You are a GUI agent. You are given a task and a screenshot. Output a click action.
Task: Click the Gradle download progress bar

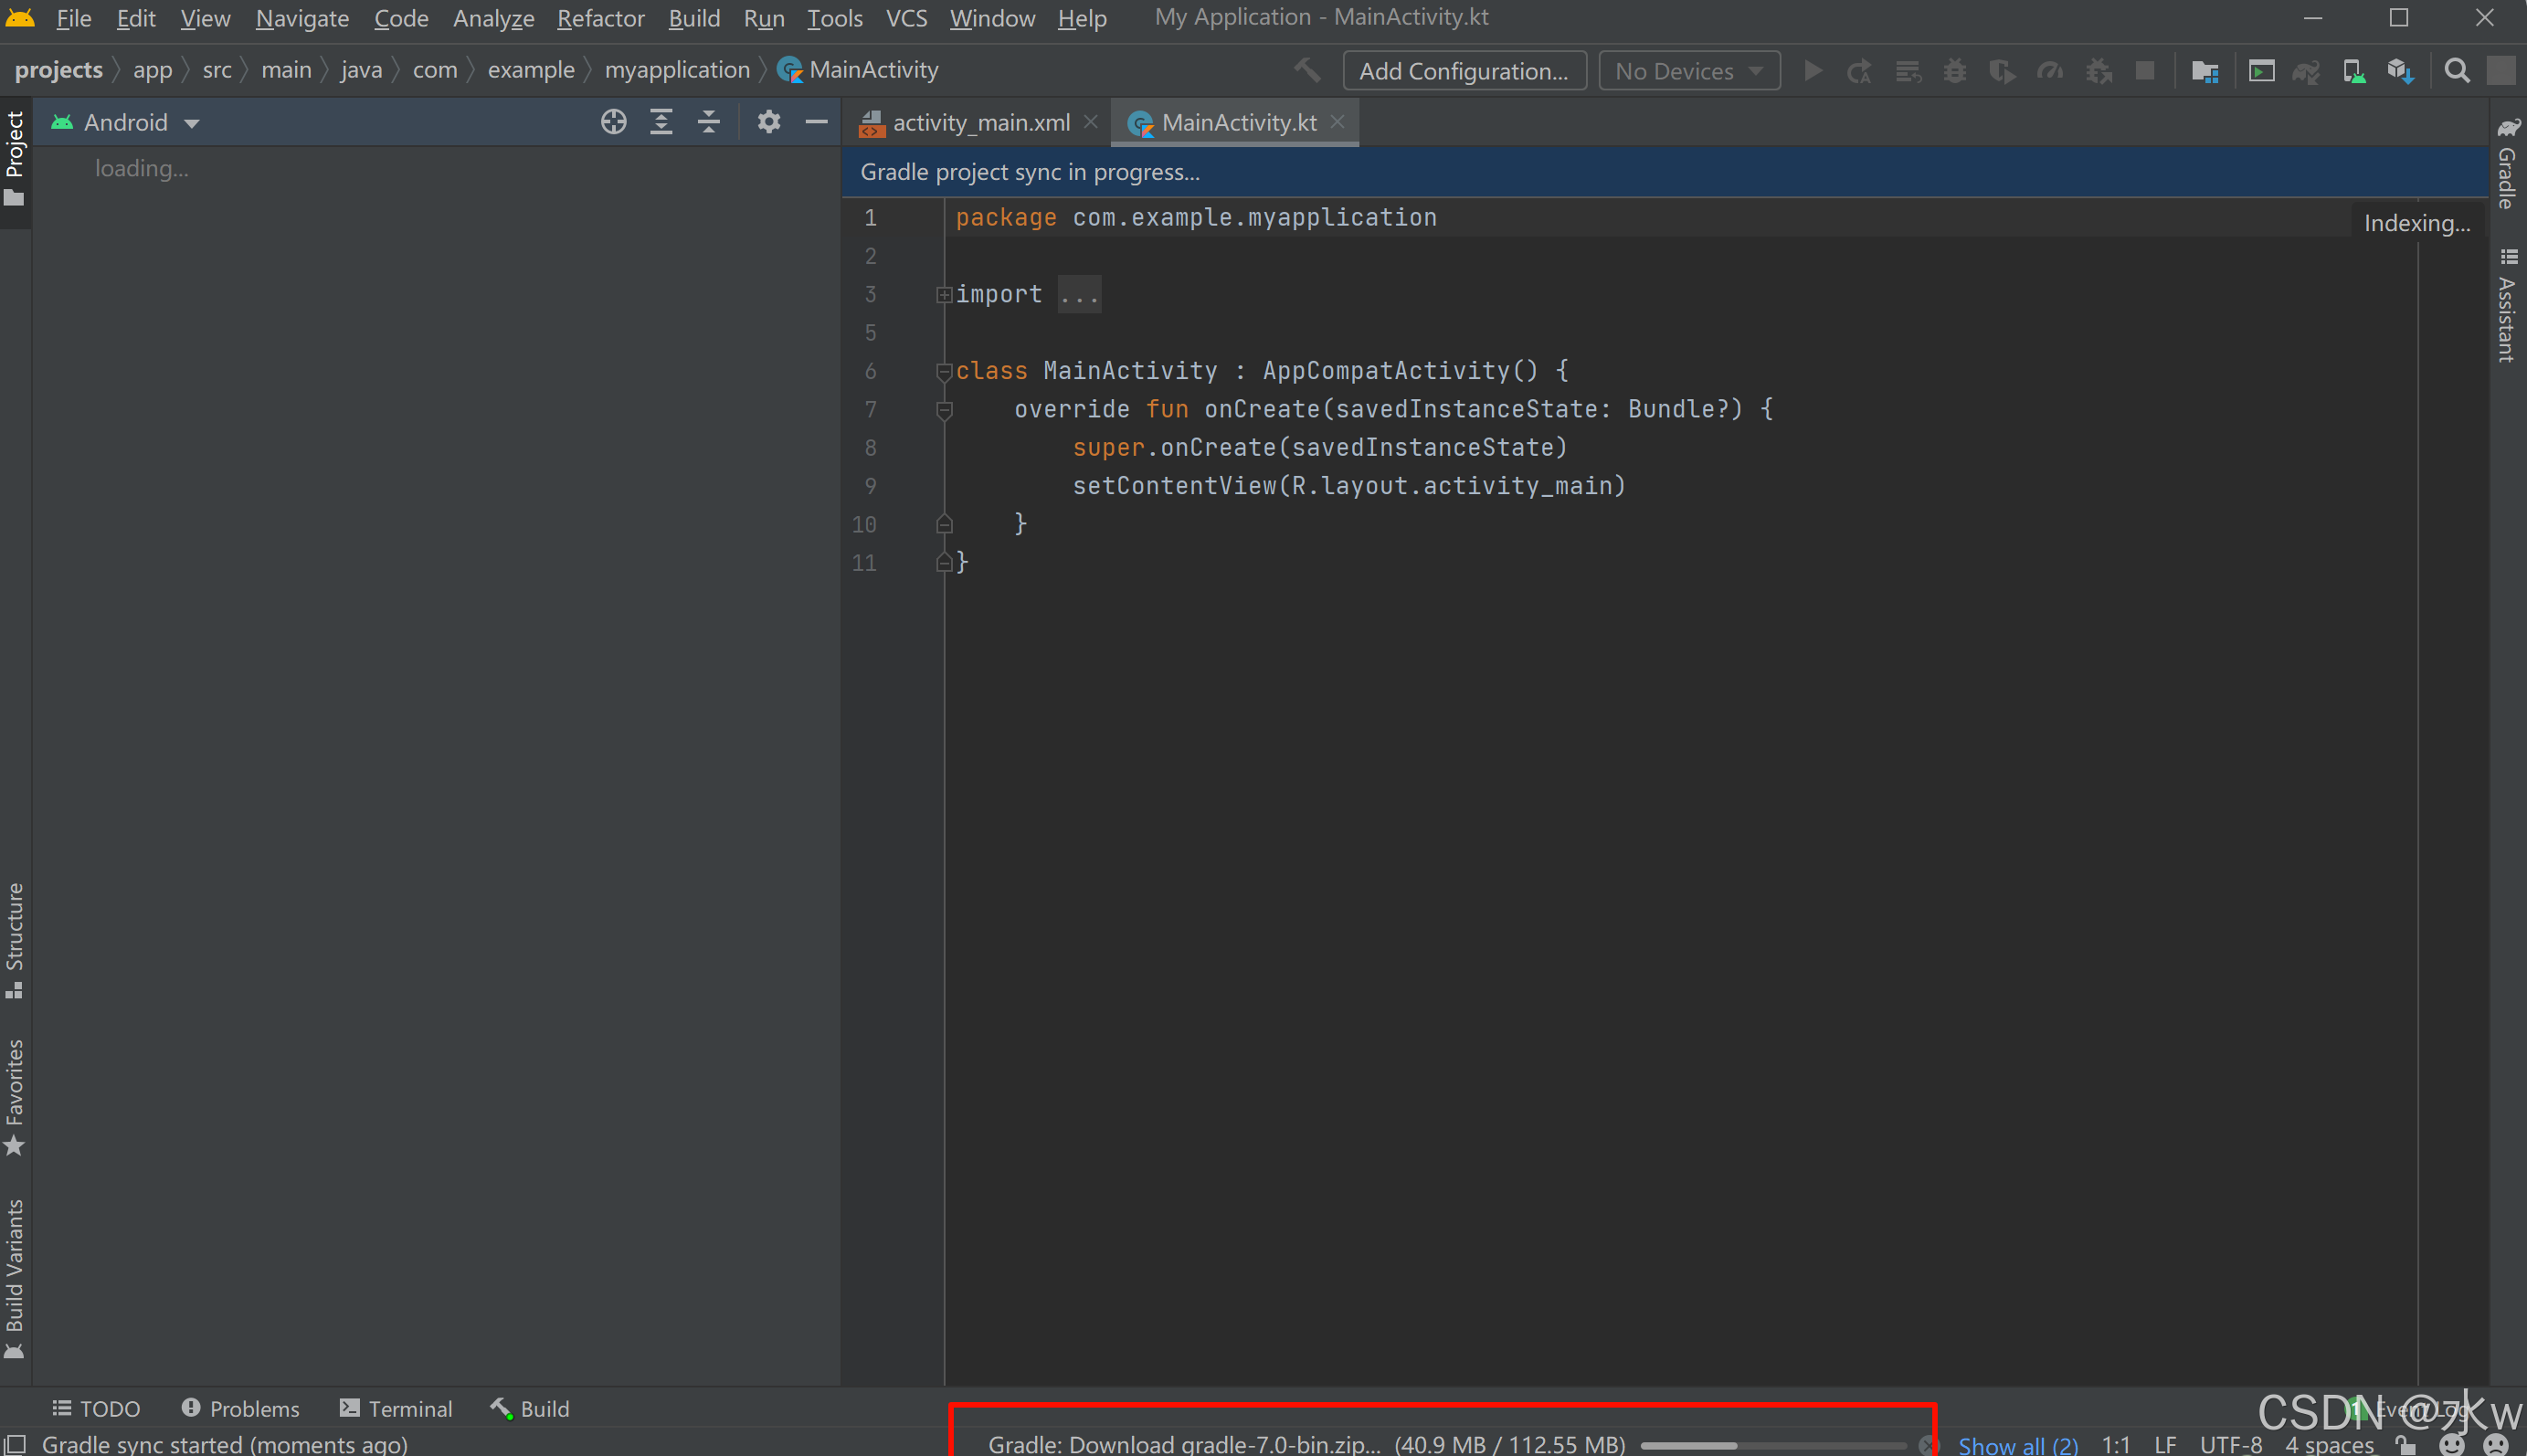(1772, 1445)
